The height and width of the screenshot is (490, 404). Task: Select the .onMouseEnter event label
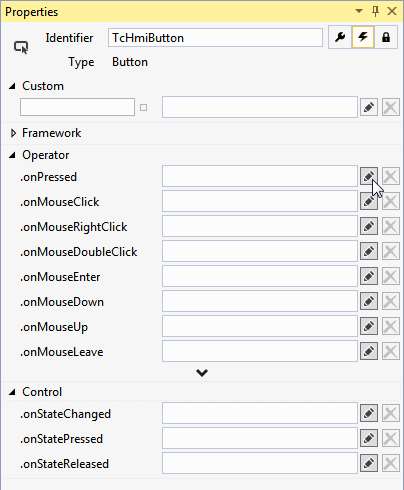coord(60,277)
